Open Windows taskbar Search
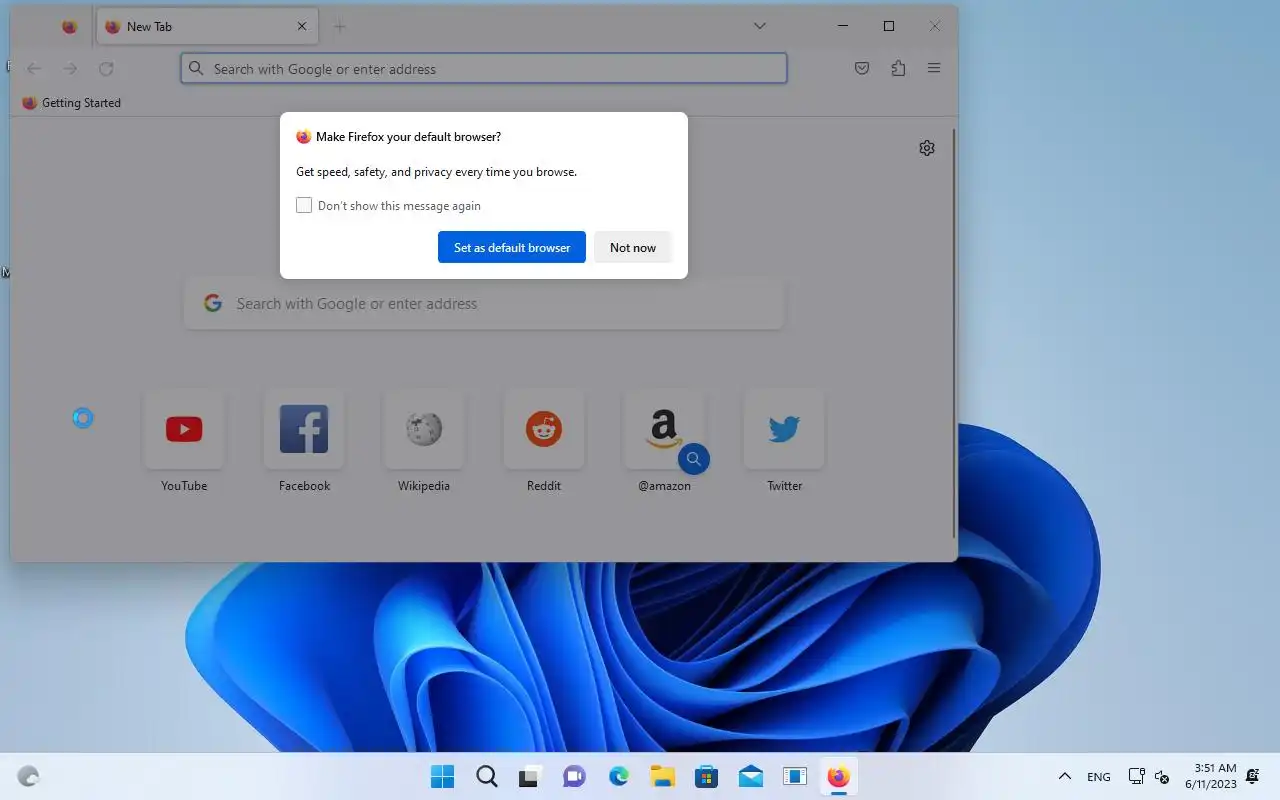The image size is (1280, 800). click(x=486, y=776)
